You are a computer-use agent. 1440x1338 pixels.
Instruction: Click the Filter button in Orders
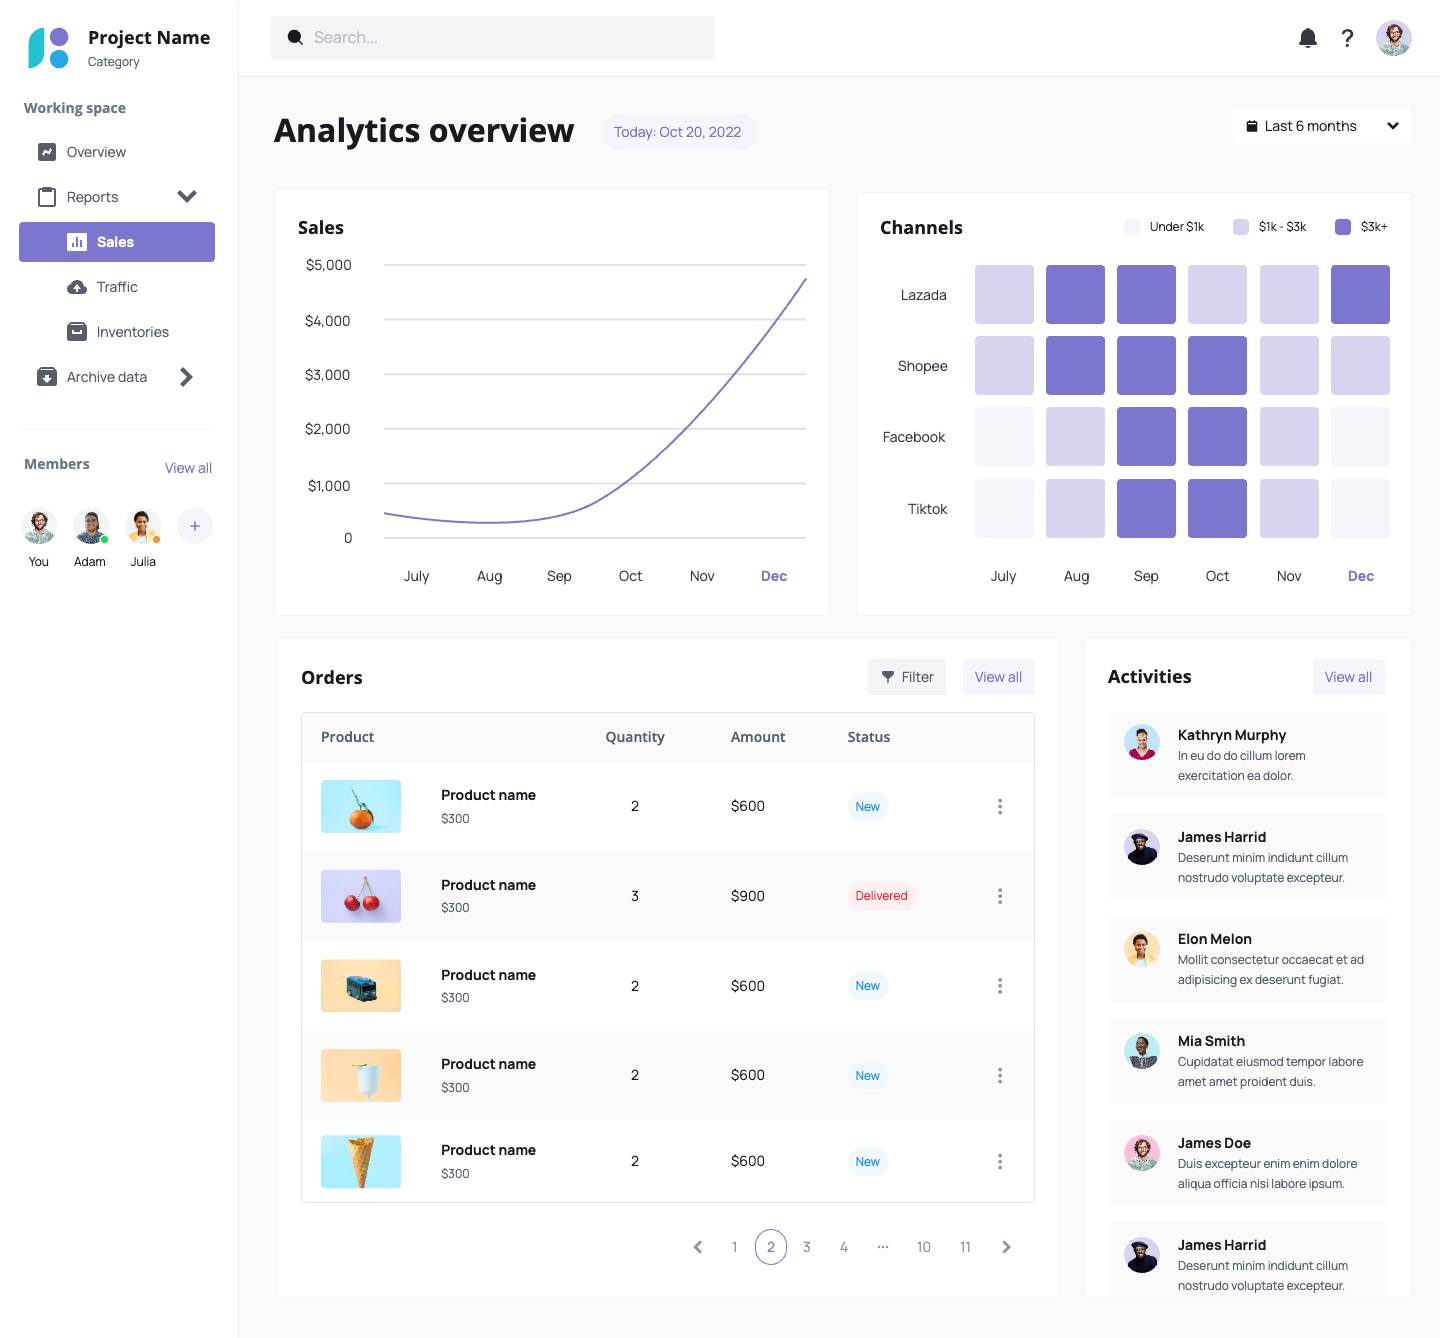coord(906,677)
